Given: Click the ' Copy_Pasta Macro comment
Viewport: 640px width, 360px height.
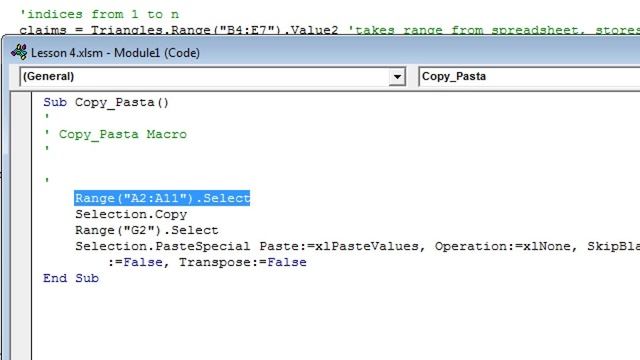Looking at the screenshot, I should pos(116,134).
